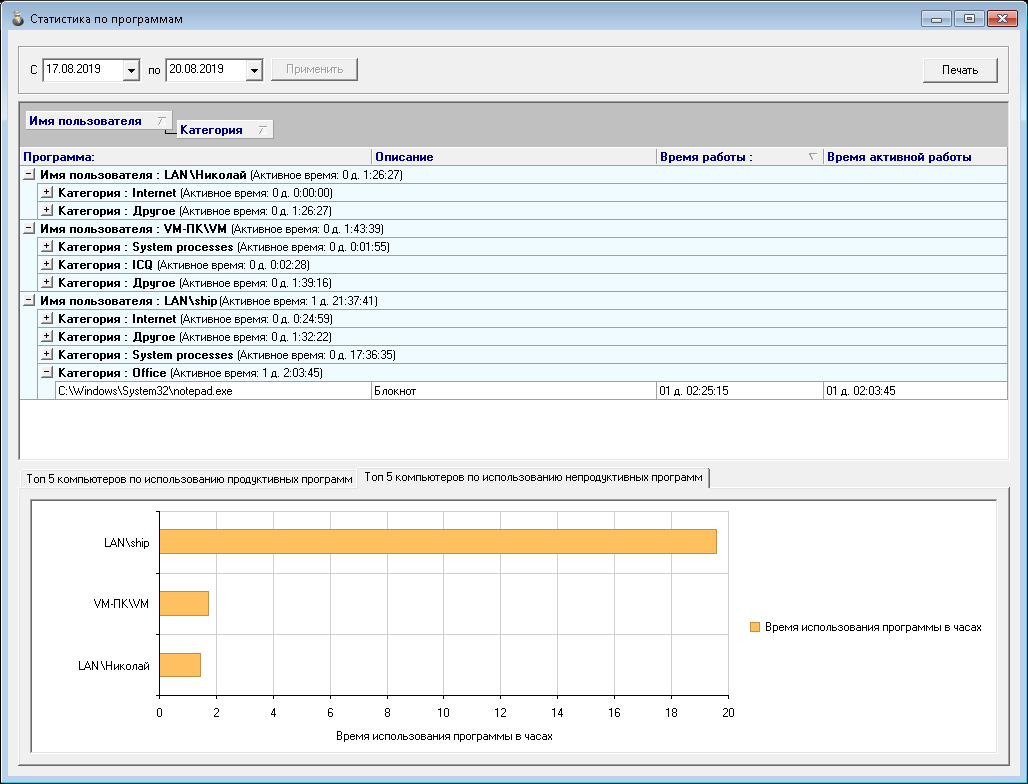Collapse the VM-ПК\VM user group
This screenshot has height=784, width=1028.
pos(29,229)
